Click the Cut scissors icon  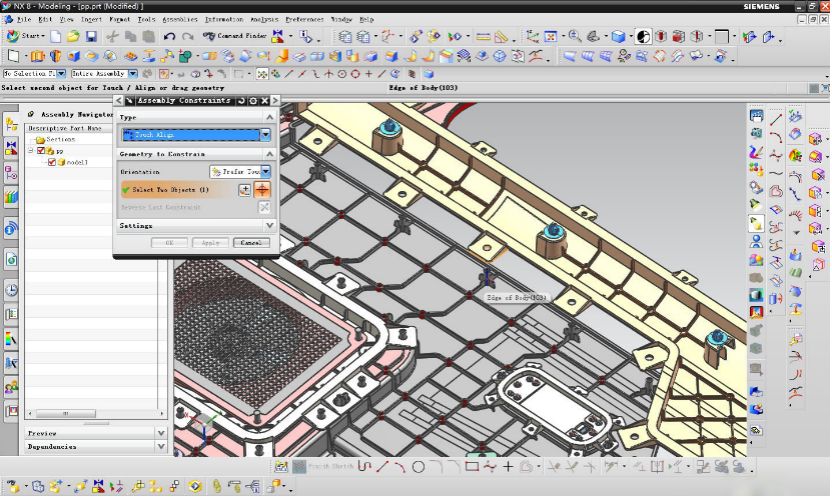click(112, 37)
